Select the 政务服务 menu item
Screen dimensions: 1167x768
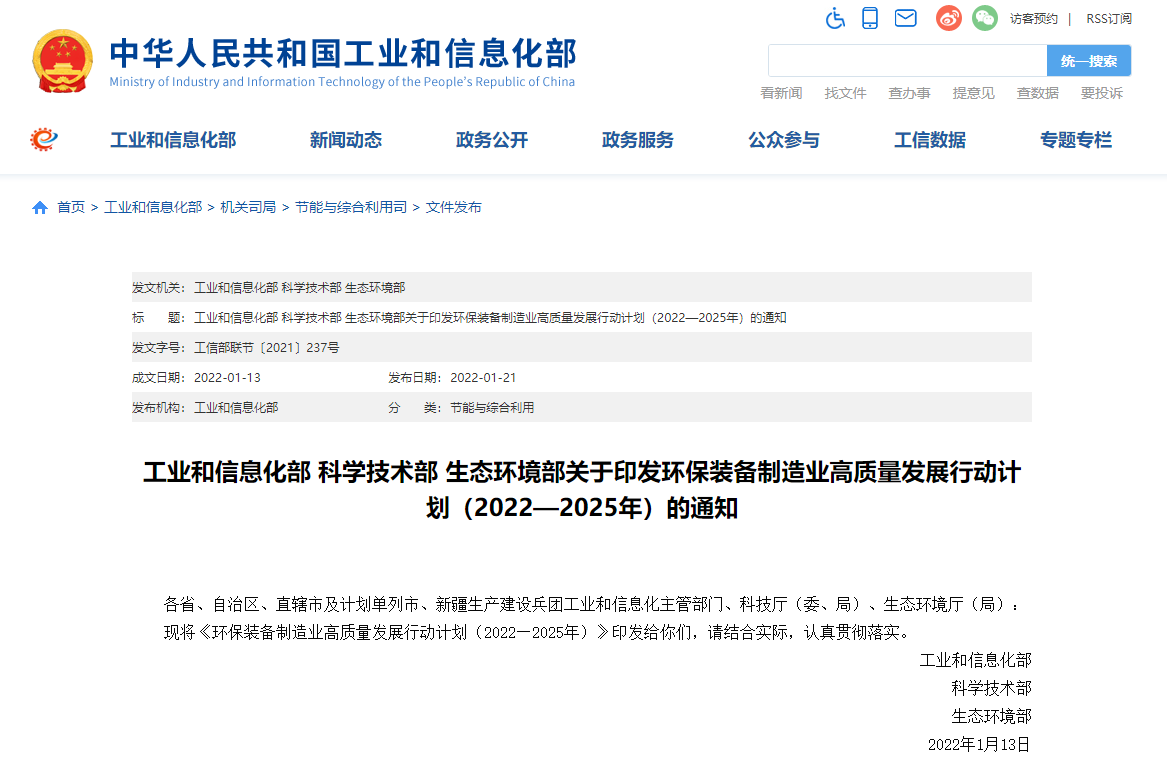tap(637, 140)
